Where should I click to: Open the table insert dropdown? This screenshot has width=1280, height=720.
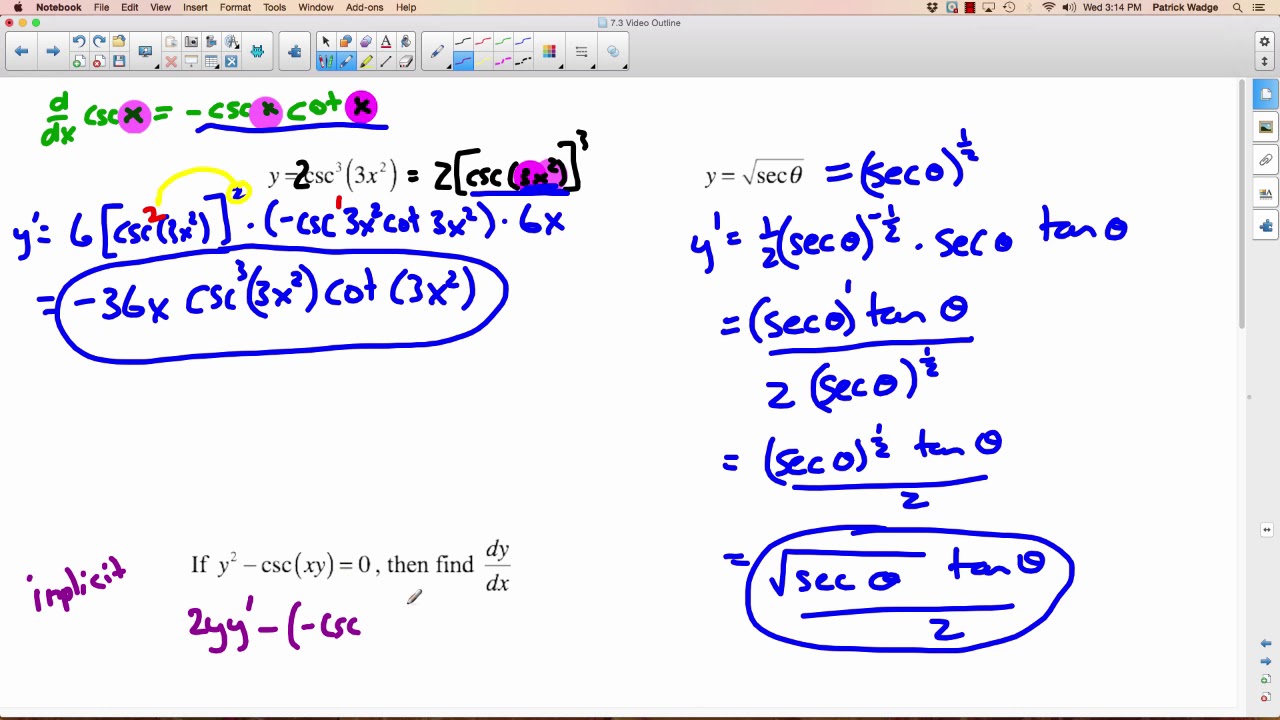point(211,62)
